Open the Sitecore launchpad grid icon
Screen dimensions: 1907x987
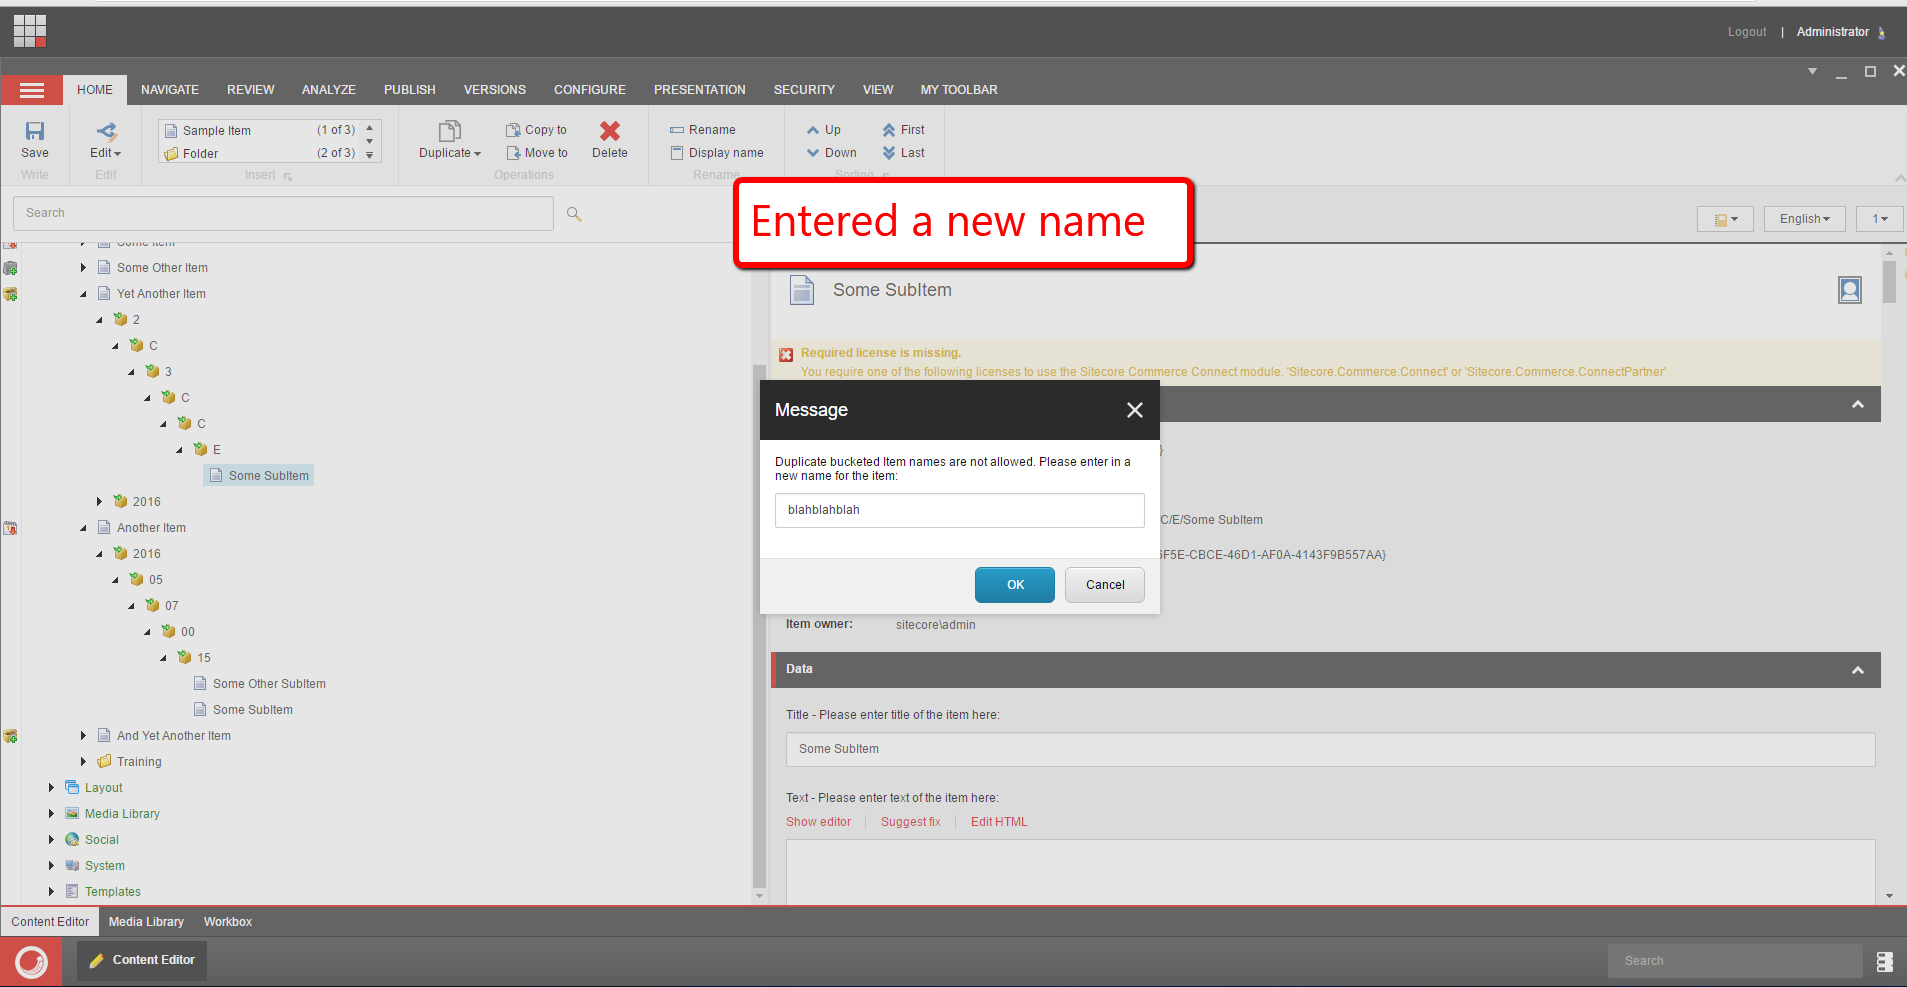tap(30, 31)
